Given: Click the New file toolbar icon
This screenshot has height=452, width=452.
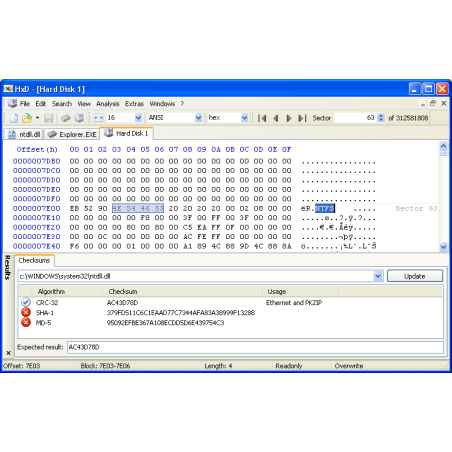Looking at the screenshot, I should (14, 118).
